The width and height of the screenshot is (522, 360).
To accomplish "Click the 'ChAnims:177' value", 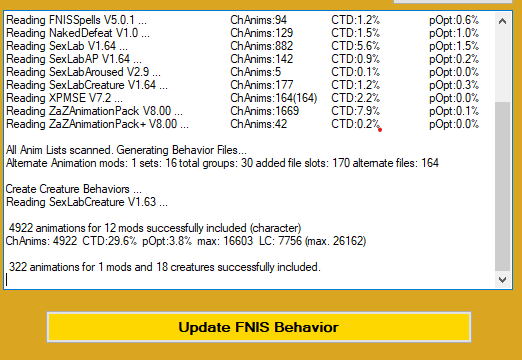I will tap(262, 85).
